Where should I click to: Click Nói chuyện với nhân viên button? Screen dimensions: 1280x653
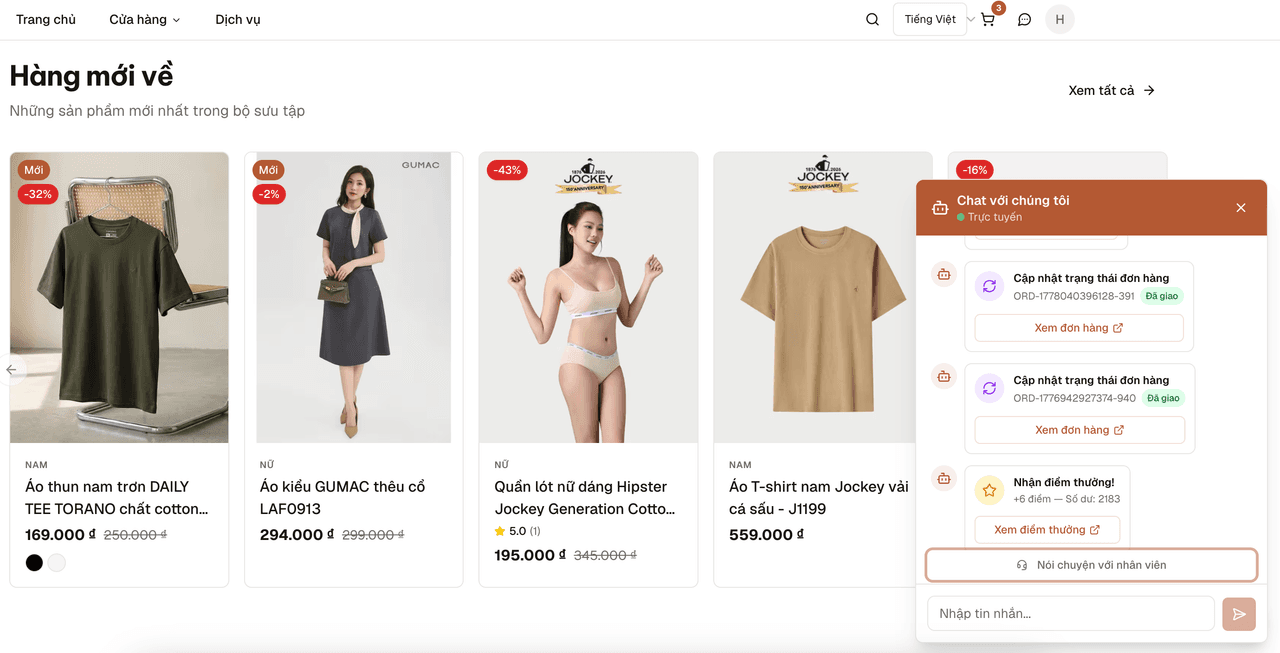pyautogui.click(x=1091, y=565)
